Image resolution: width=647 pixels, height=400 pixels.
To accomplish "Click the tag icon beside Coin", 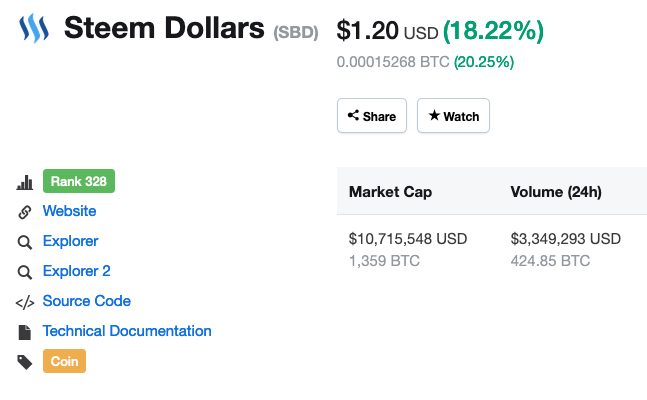I will pyautogui.click(x=25, y=362).
